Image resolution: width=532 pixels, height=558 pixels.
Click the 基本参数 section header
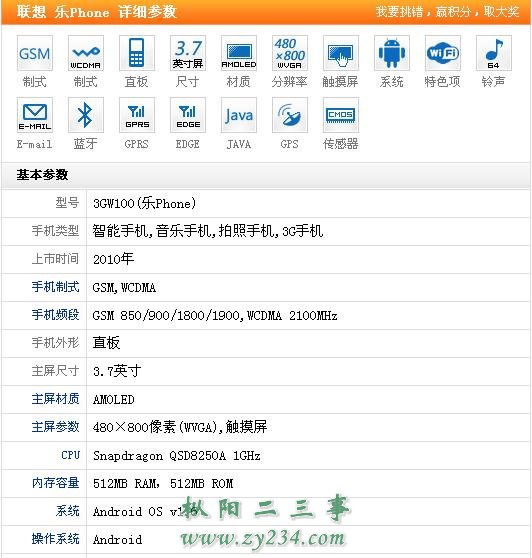pyautogui.click(x=42, y=175)
